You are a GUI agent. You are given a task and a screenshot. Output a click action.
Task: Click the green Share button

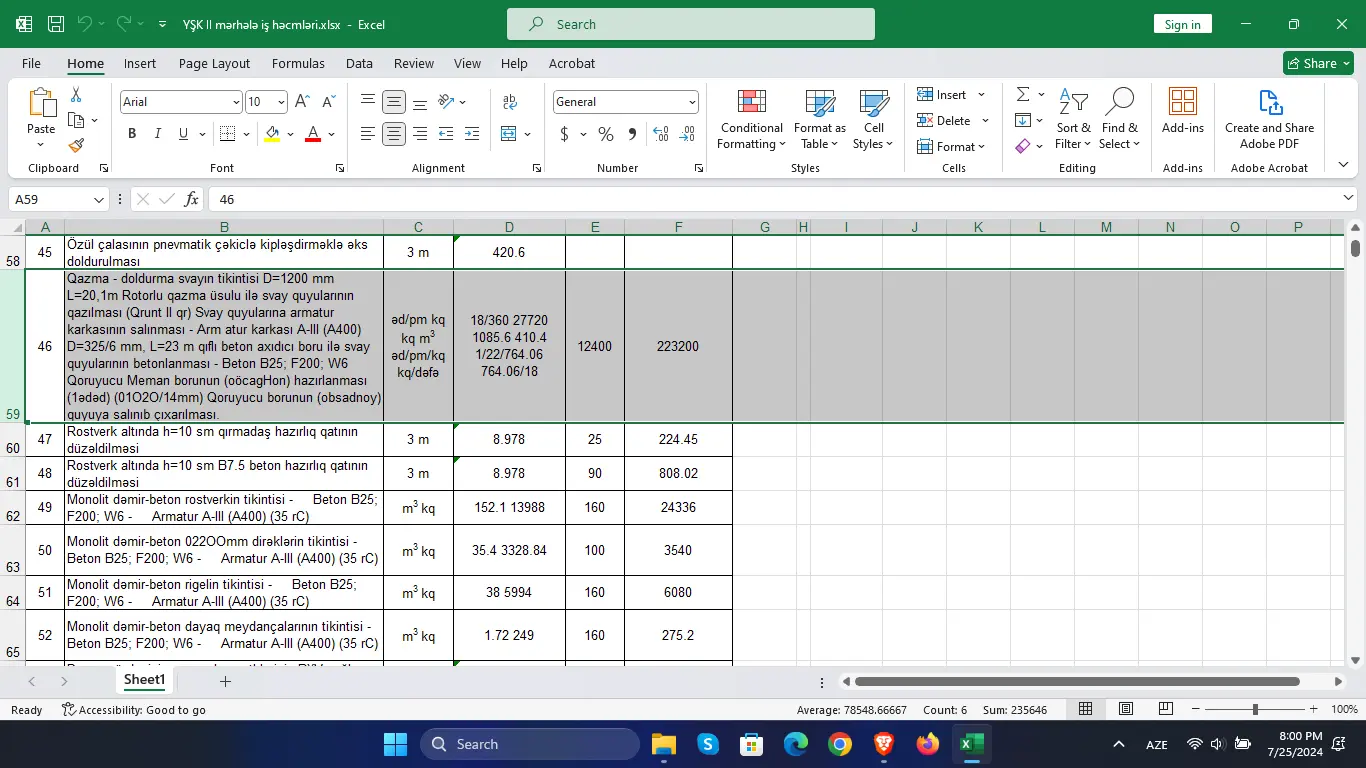(x=1318, y=63)
